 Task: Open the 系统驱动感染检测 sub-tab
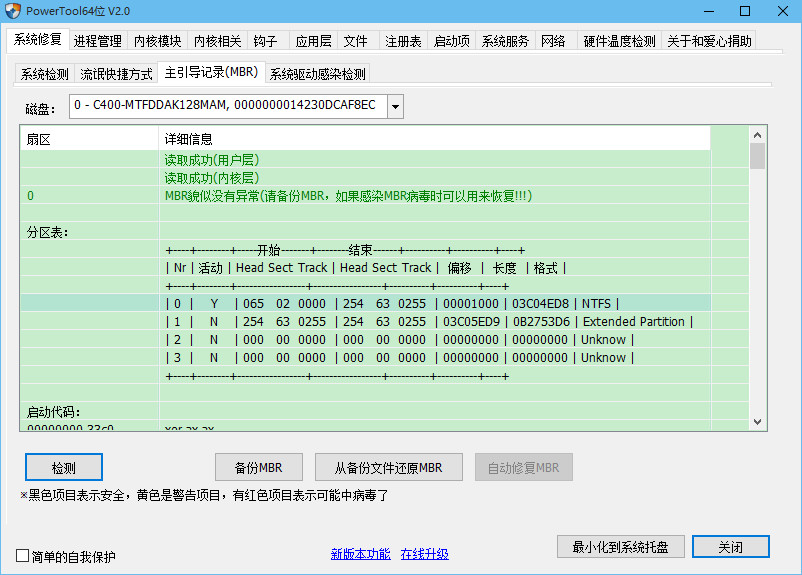click(x=318, y=74)
